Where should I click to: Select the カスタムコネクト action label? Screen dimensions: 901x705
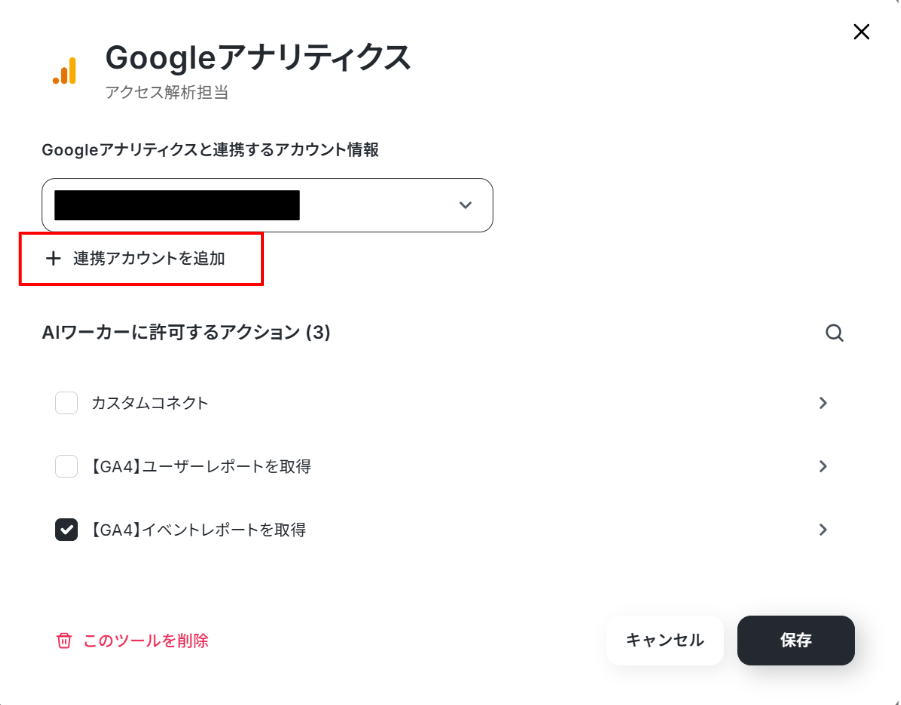149,403
